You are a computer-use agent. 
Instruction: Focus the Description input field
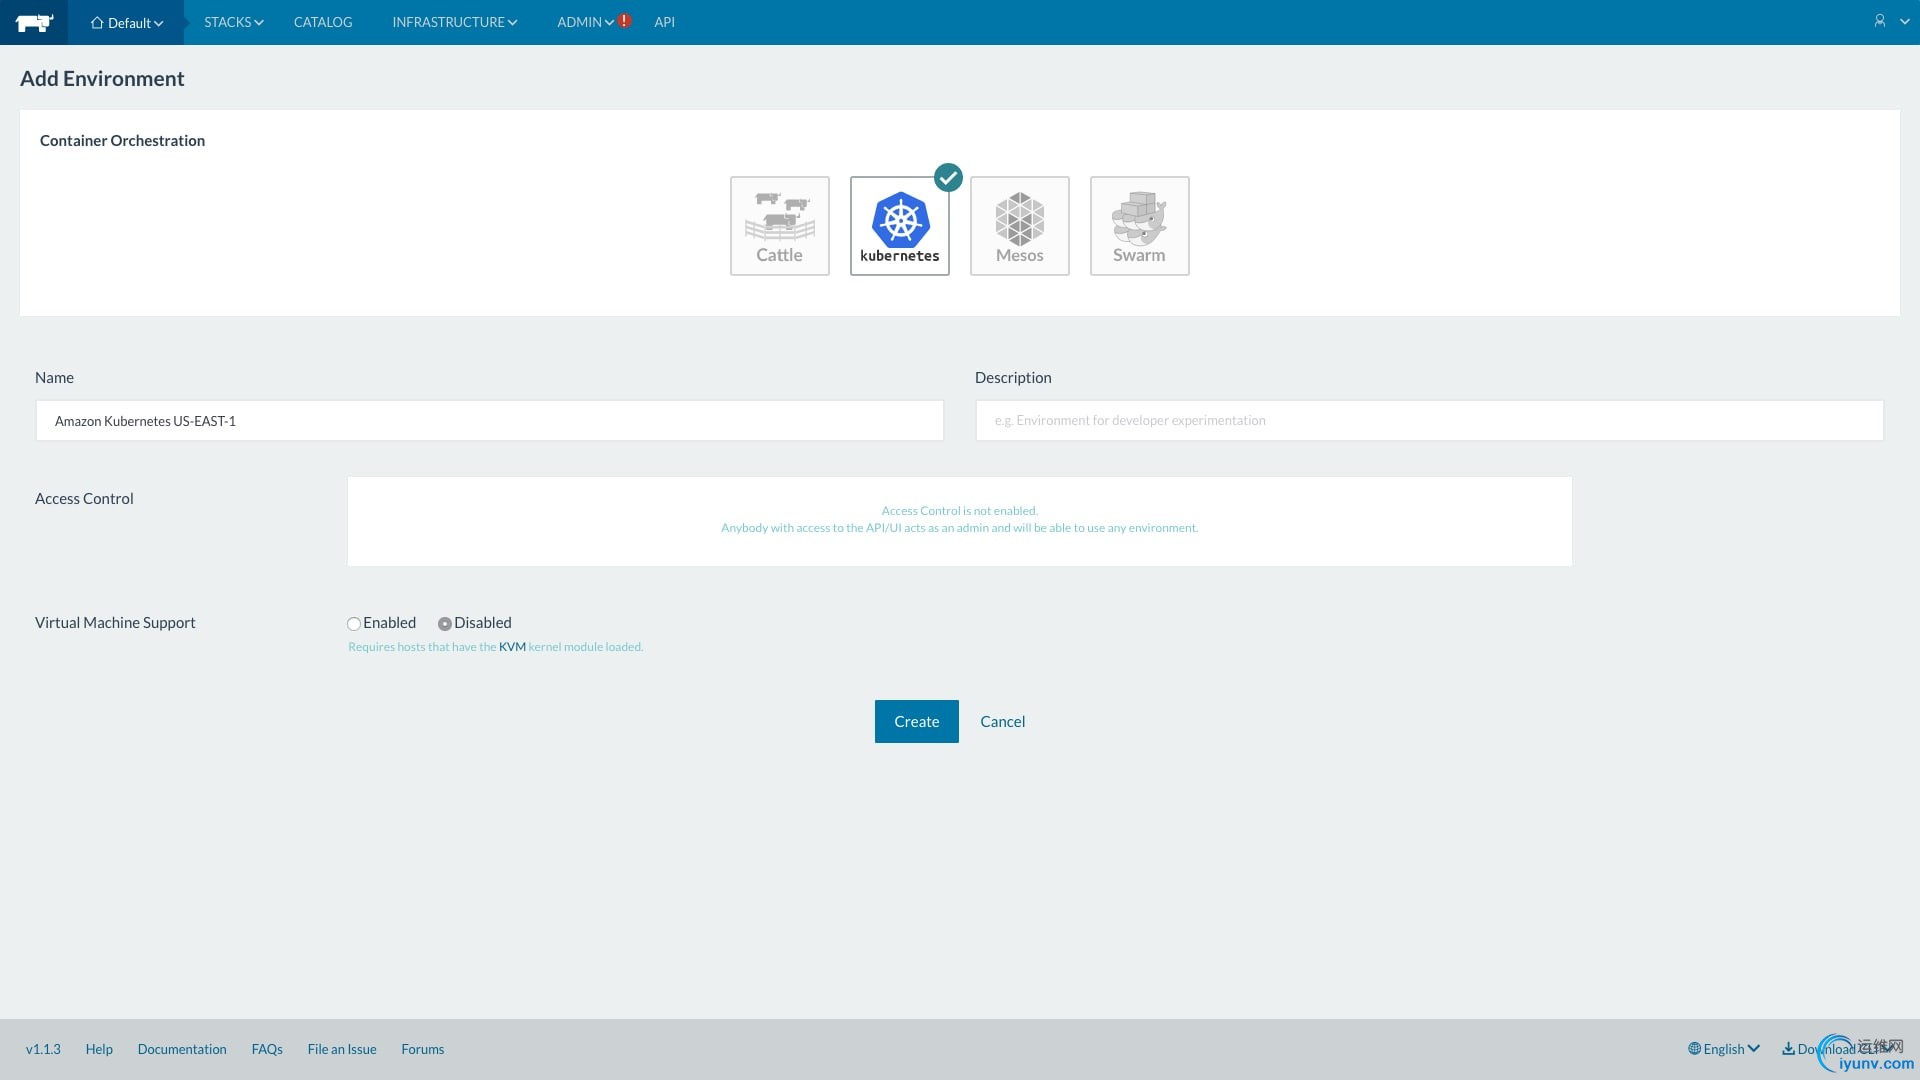pos(1430,421)
